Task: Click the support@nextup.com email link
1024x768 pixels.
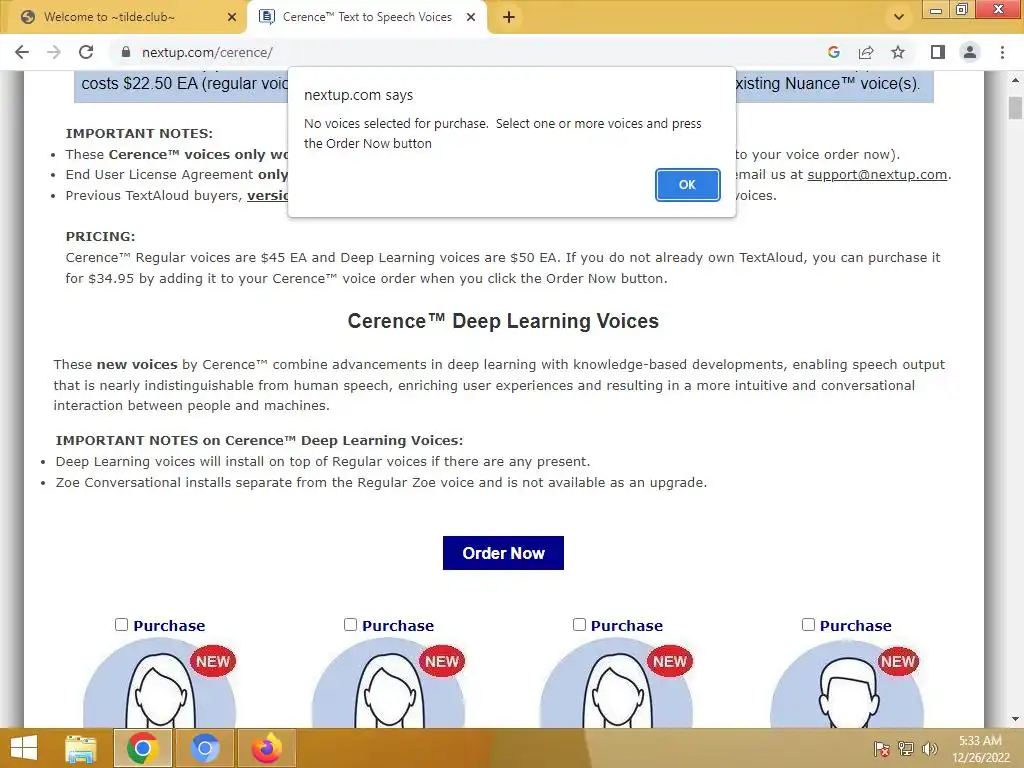Action: point(877,174)
